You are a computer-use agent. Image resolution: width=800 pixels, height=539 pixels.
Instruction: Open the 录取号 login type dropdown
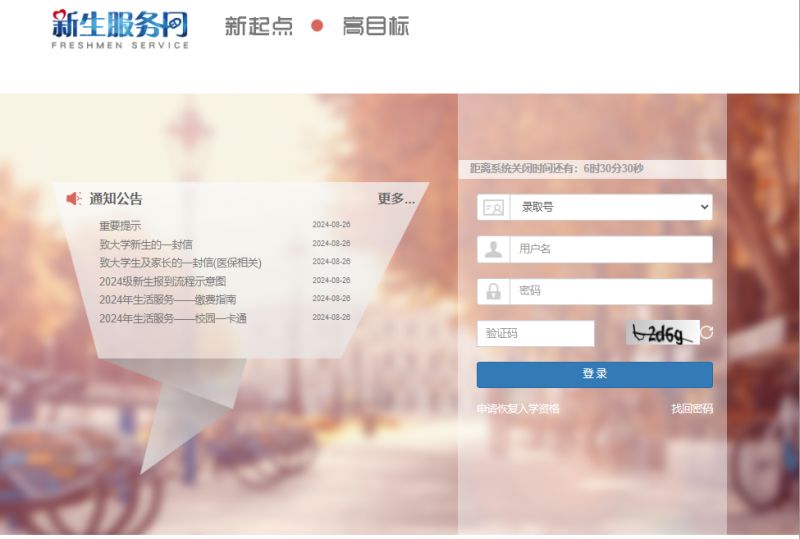coord(611,207)
